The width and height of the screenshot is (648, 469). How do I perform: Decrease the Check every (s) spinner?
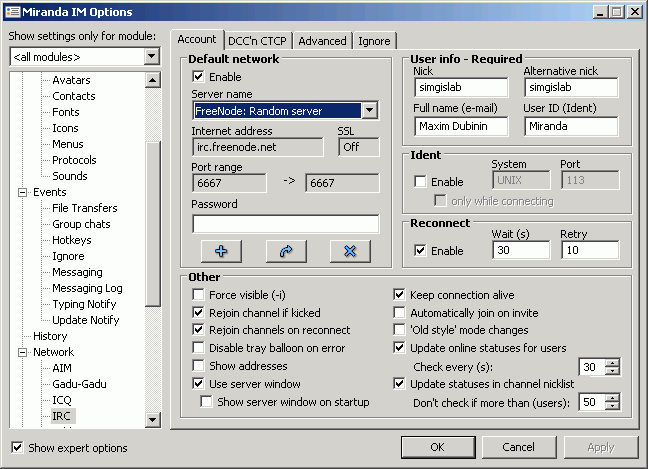[x=612, y=371]
